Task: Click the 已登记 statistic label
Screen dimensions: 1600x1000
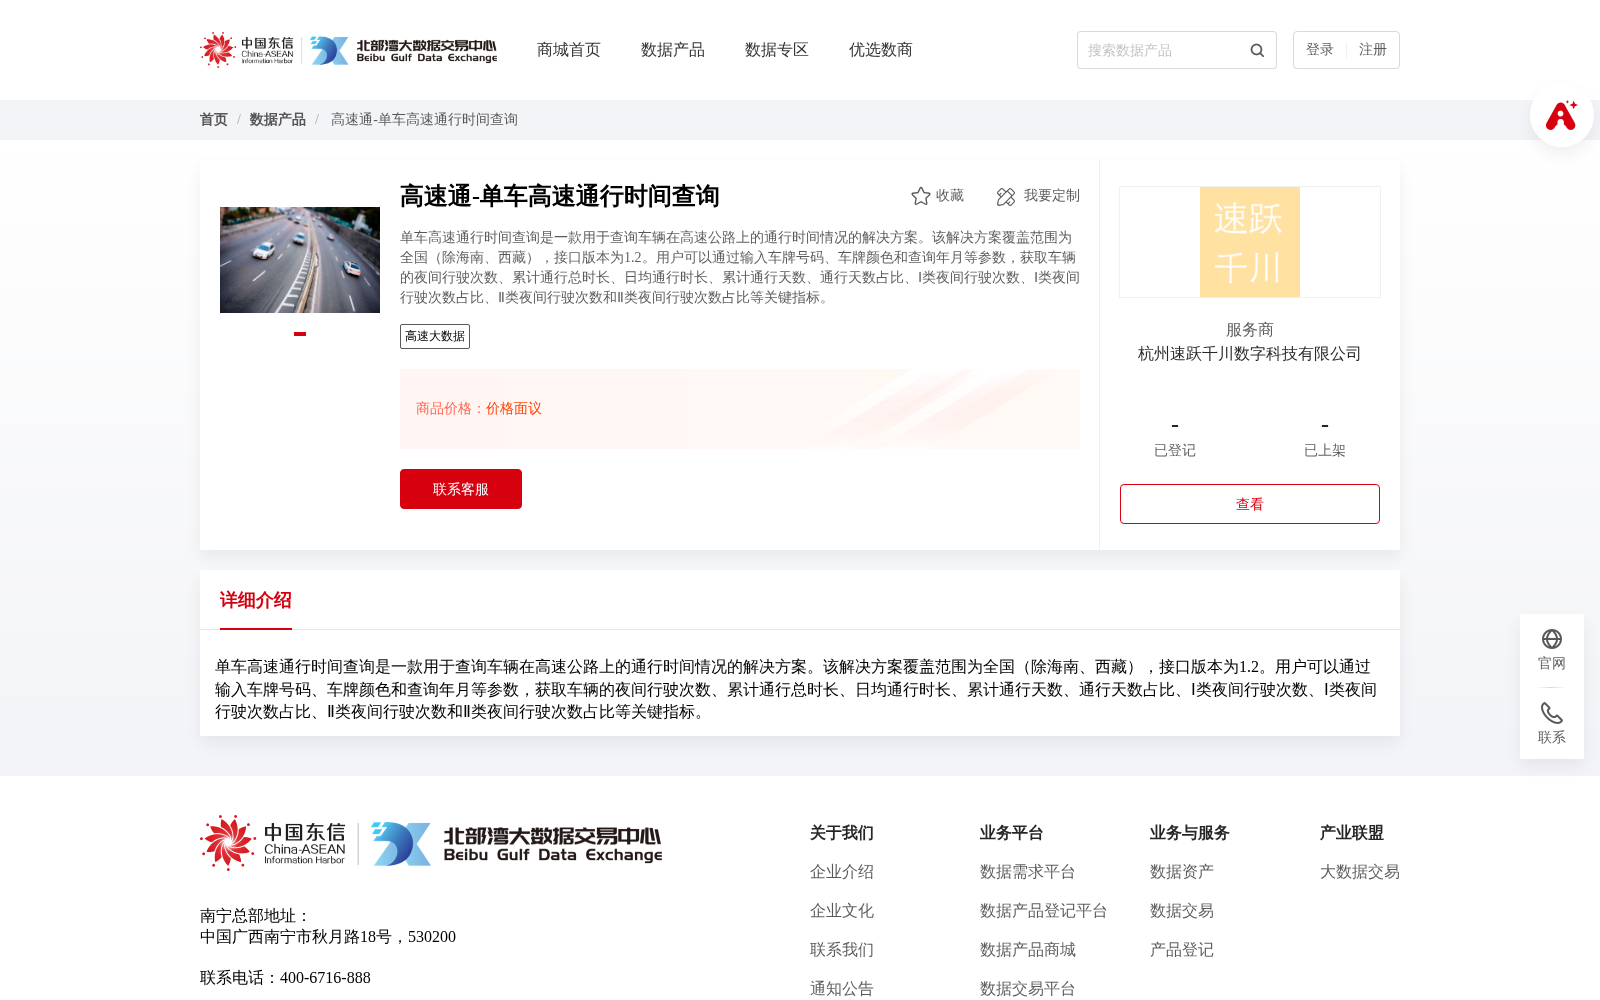Action: pyautogui.click(x=1175, y=451)
